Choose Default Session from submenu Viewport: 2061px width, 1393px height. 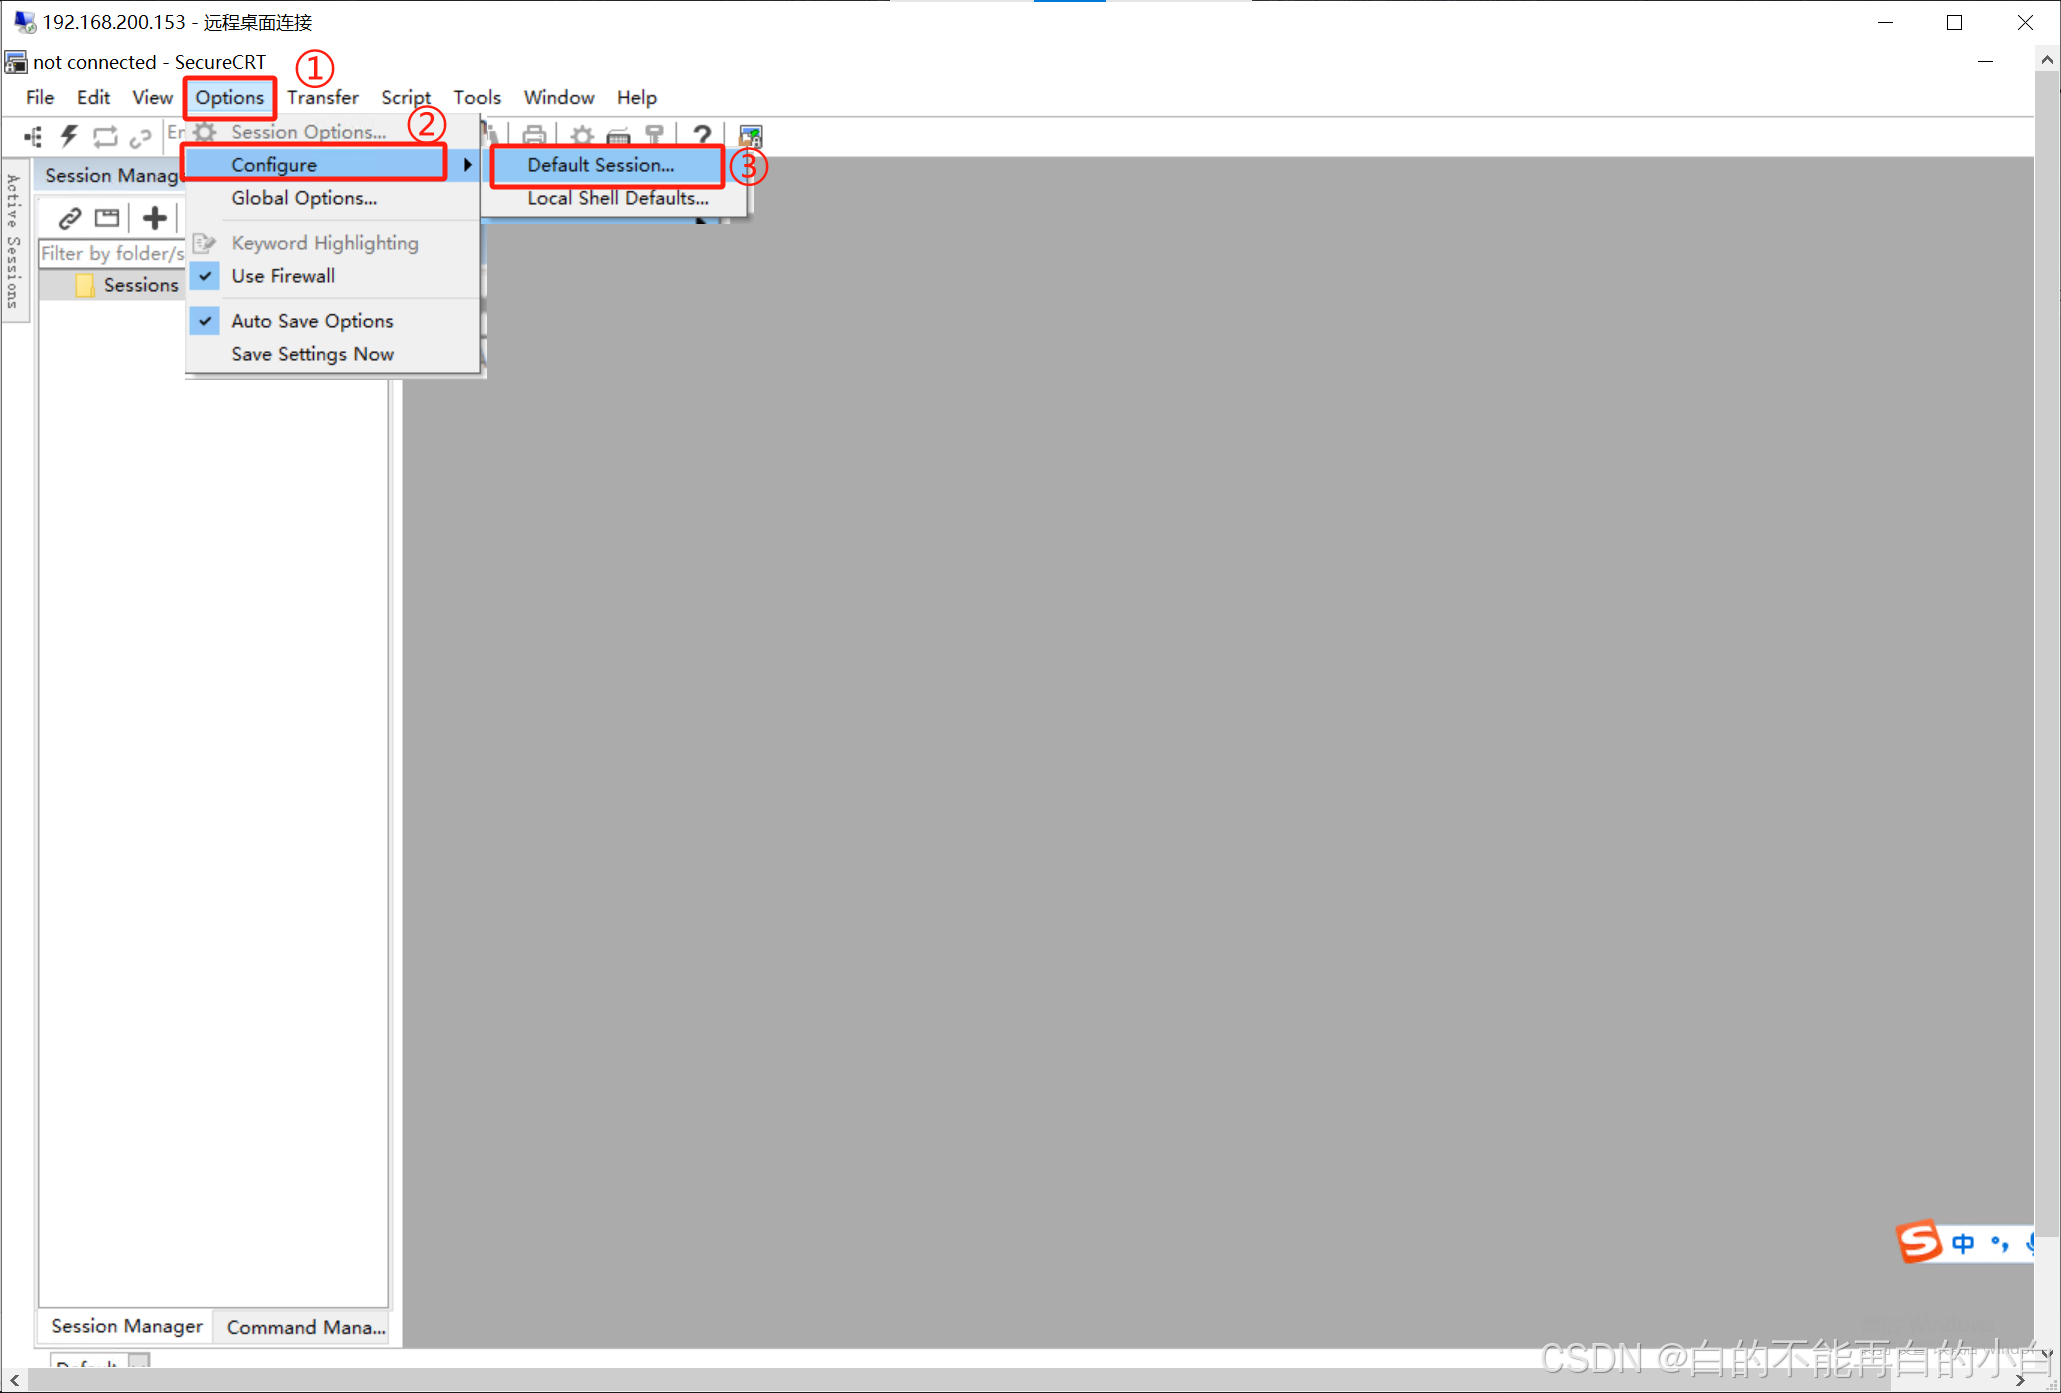[601, 165]
